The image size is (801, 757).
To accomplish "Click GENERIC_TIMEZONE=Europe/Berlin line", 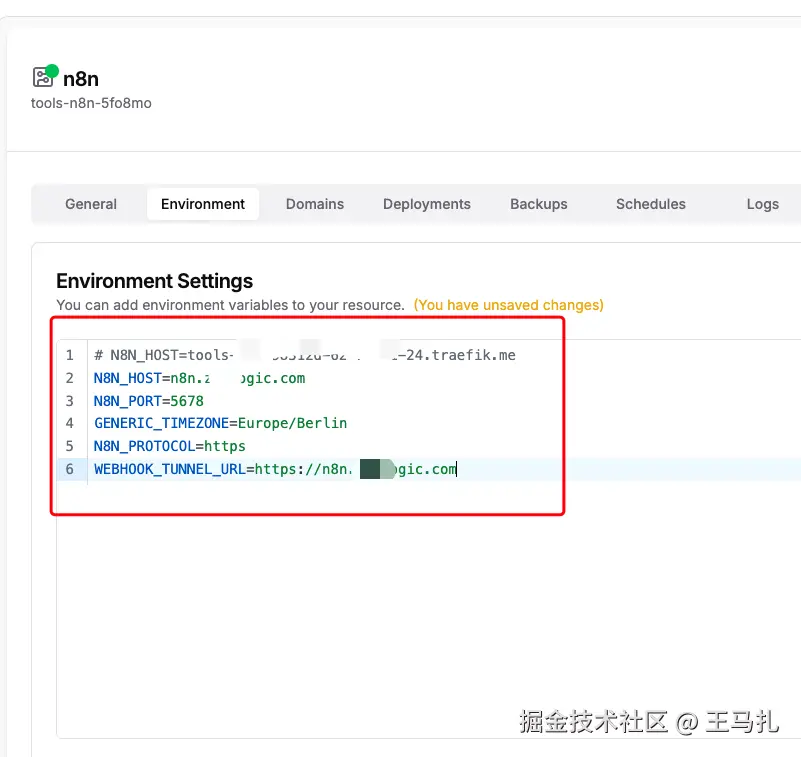I will [221, 423].
